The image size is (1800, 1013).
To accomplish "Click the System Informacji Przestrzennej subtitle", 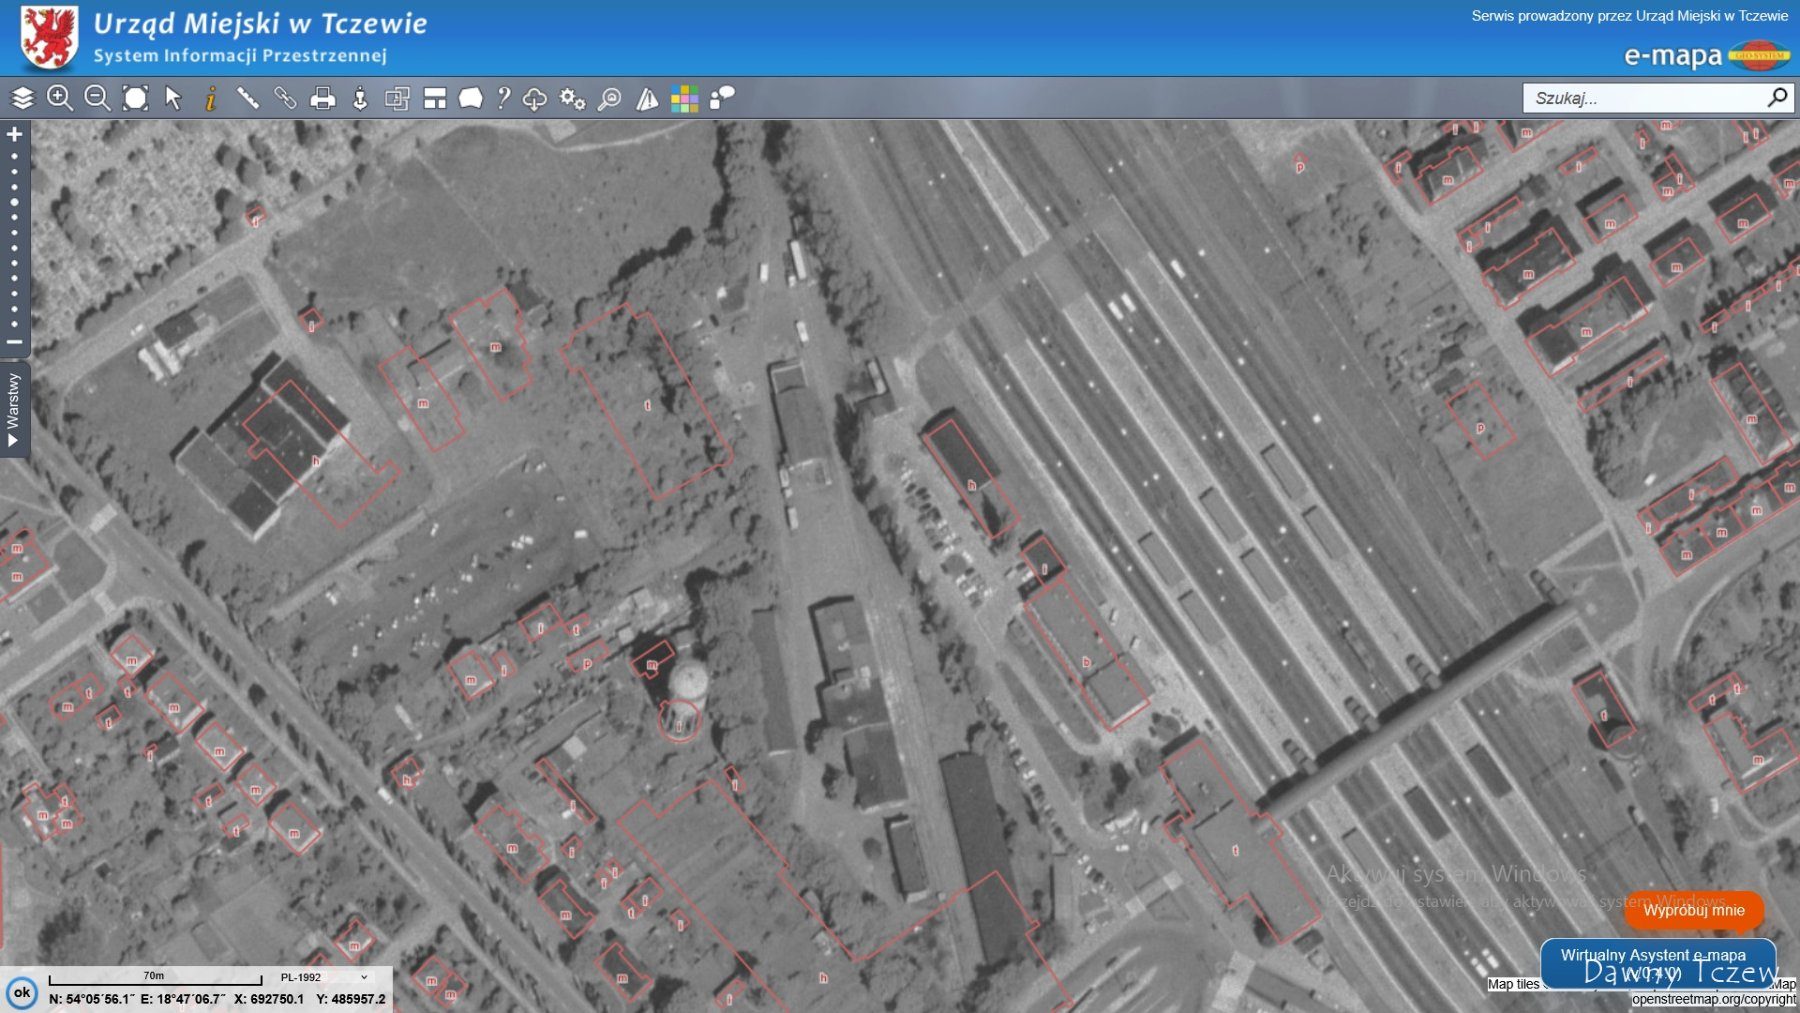I will click(240, 55).
